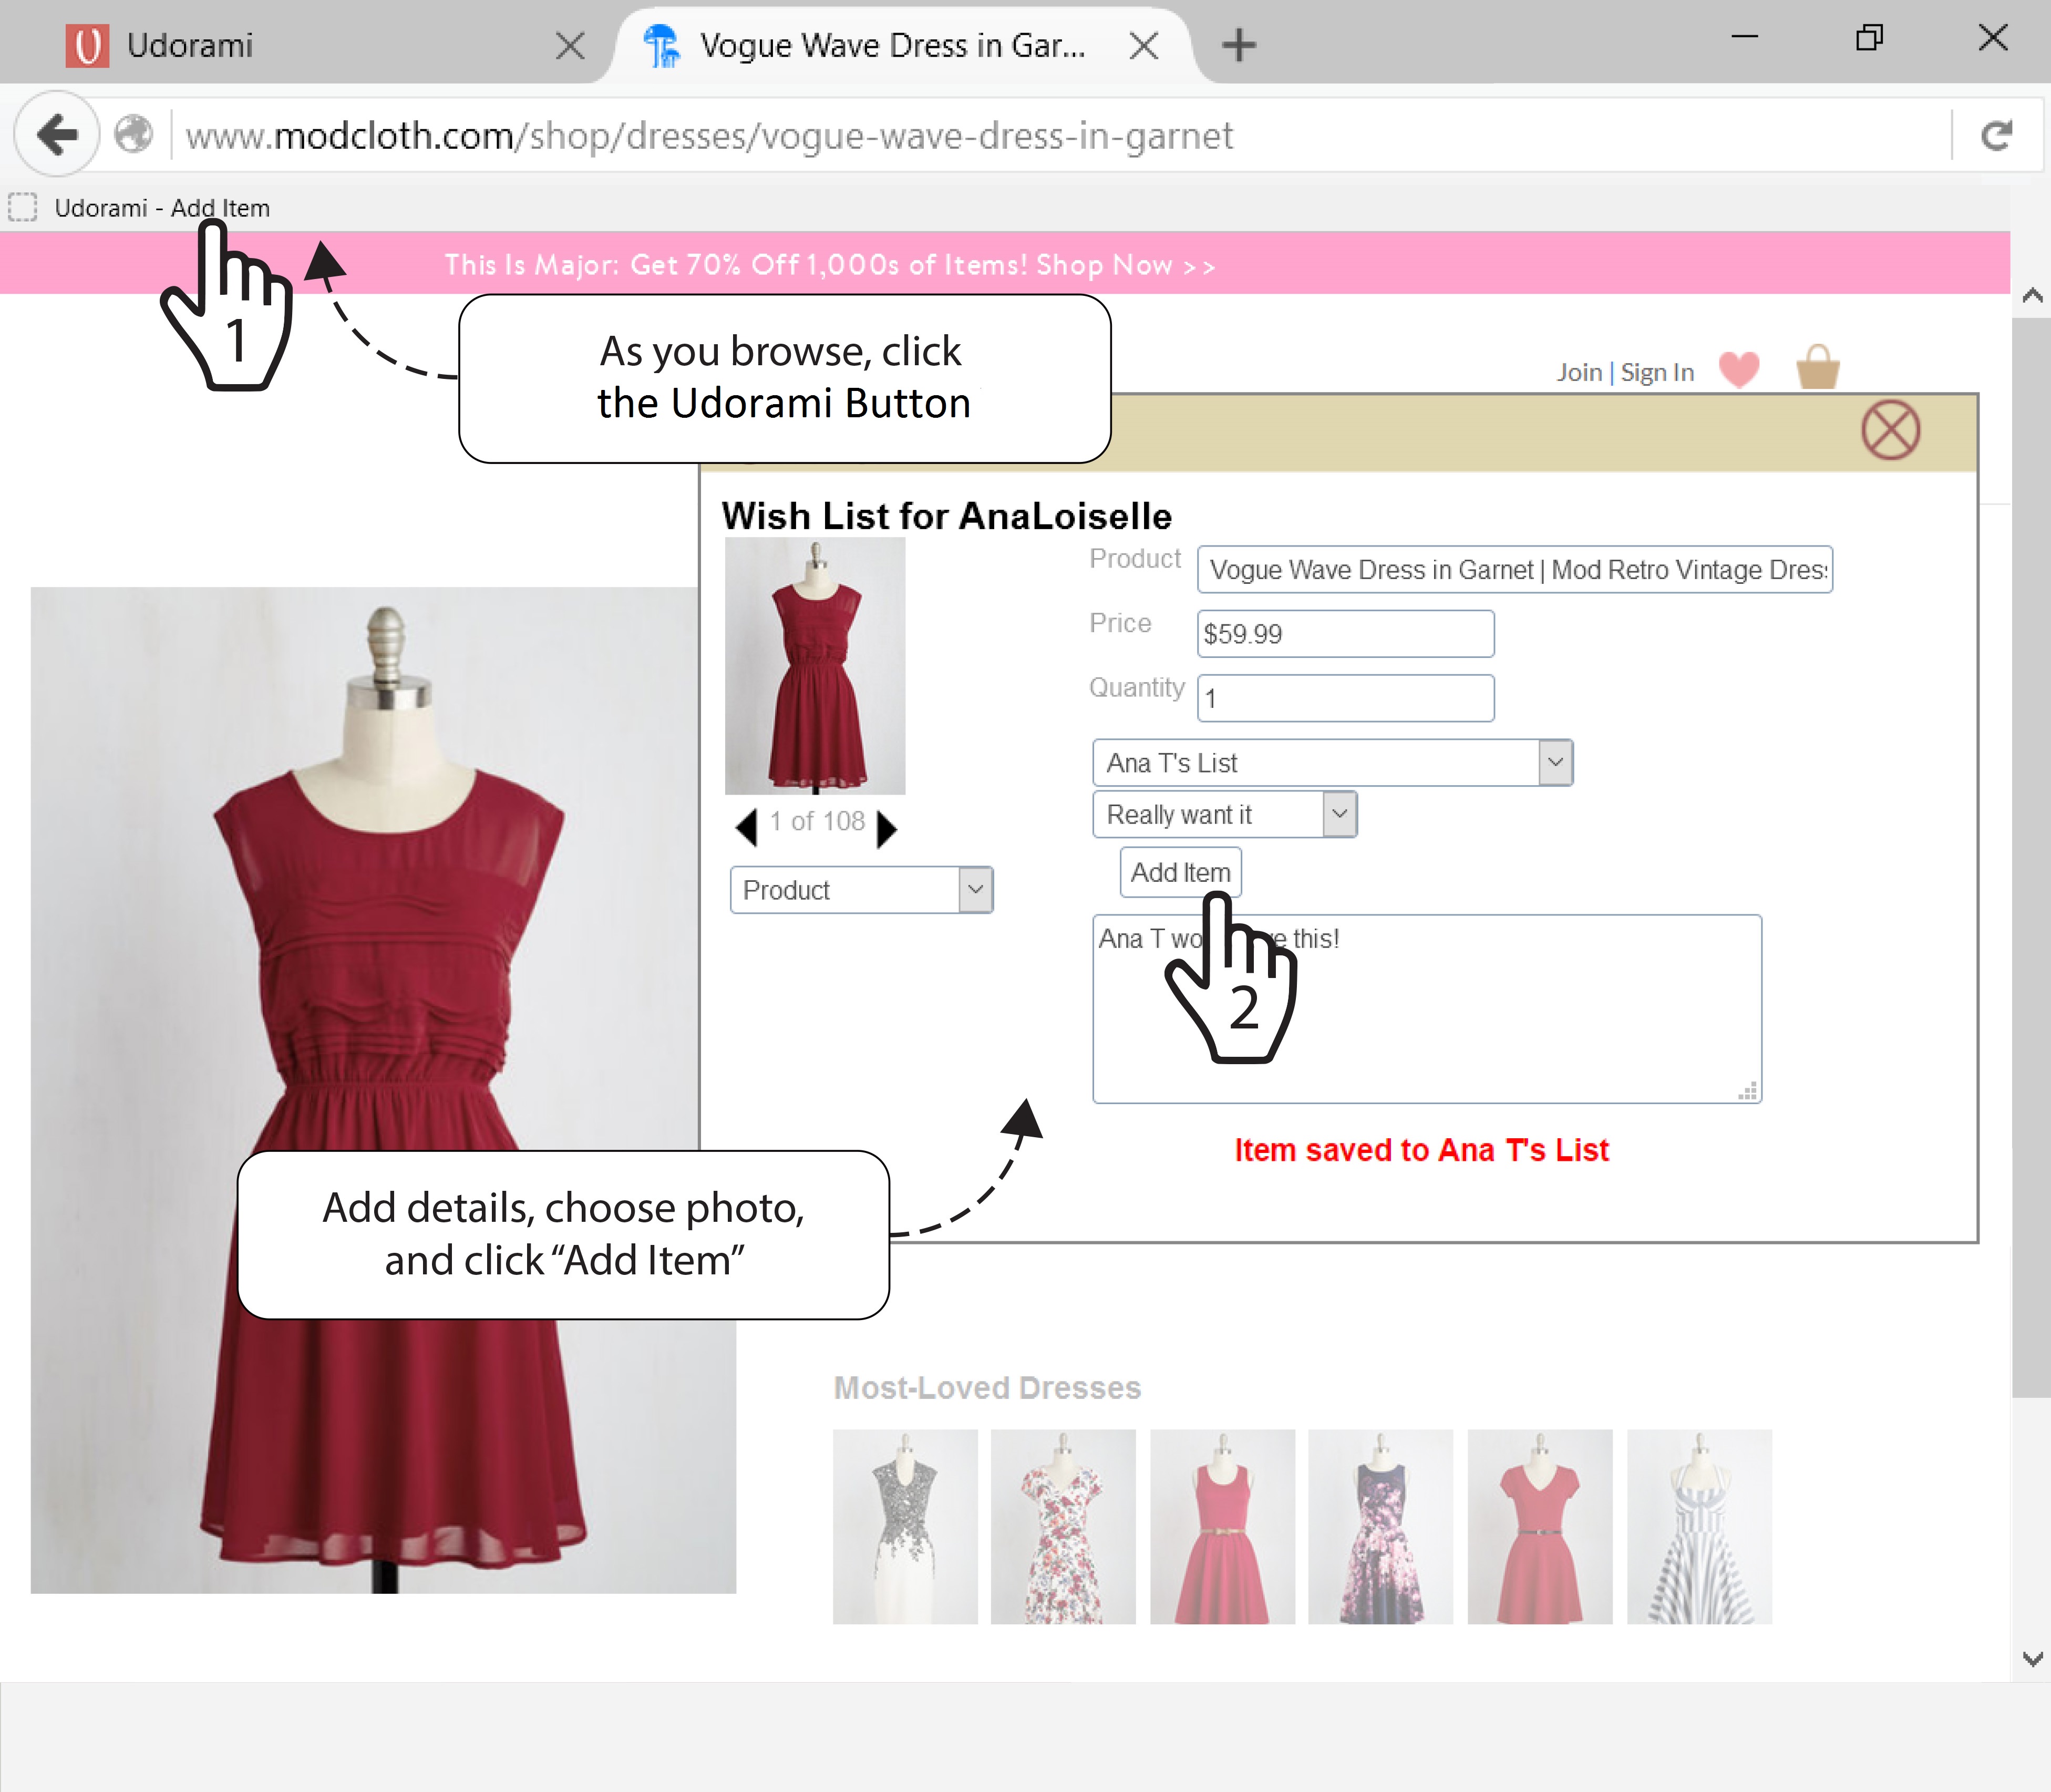
Task: Click the Add Item button
Action: [1181, 872]
